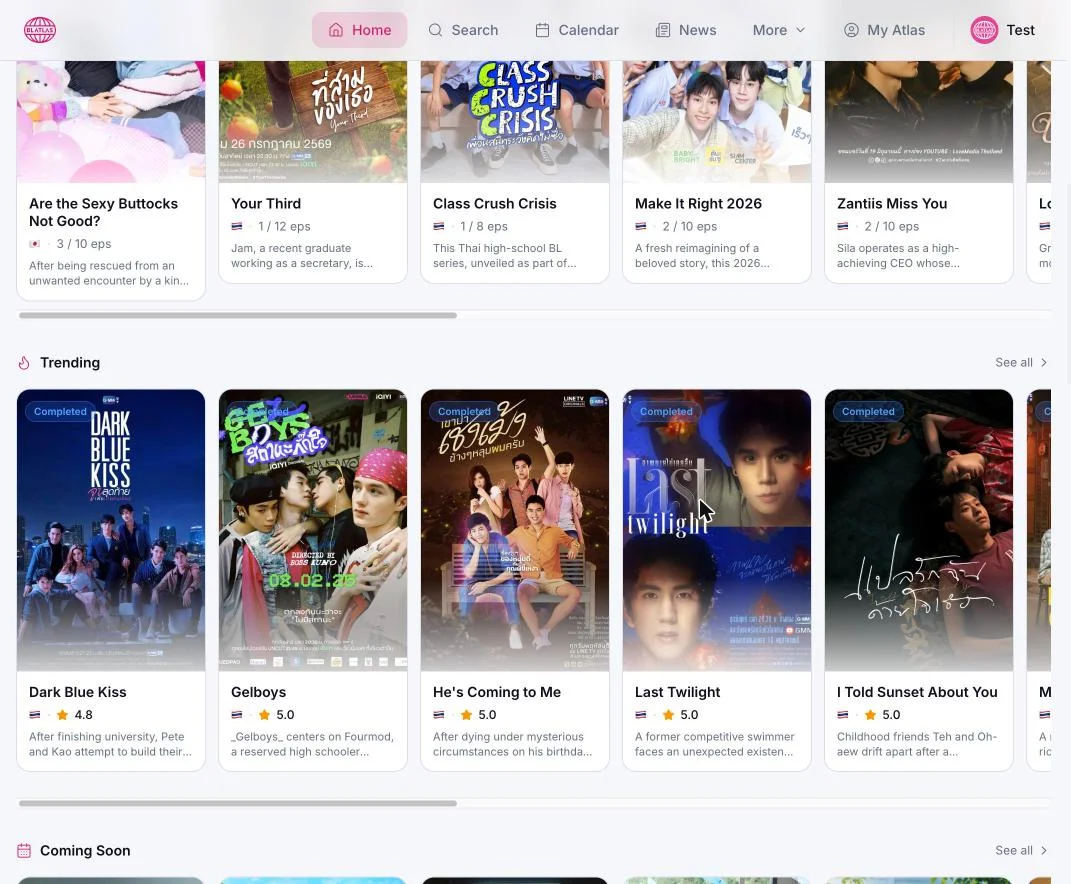The height and width of the screenshot is (884, 1071).
Task: Open the Home tab
Action: (x=359, y=30)
